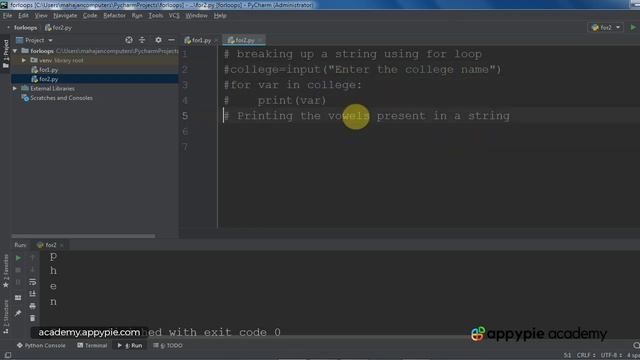640x360 pixels.
Task: Open the Python Console tool window
Action: pos(41,346)
